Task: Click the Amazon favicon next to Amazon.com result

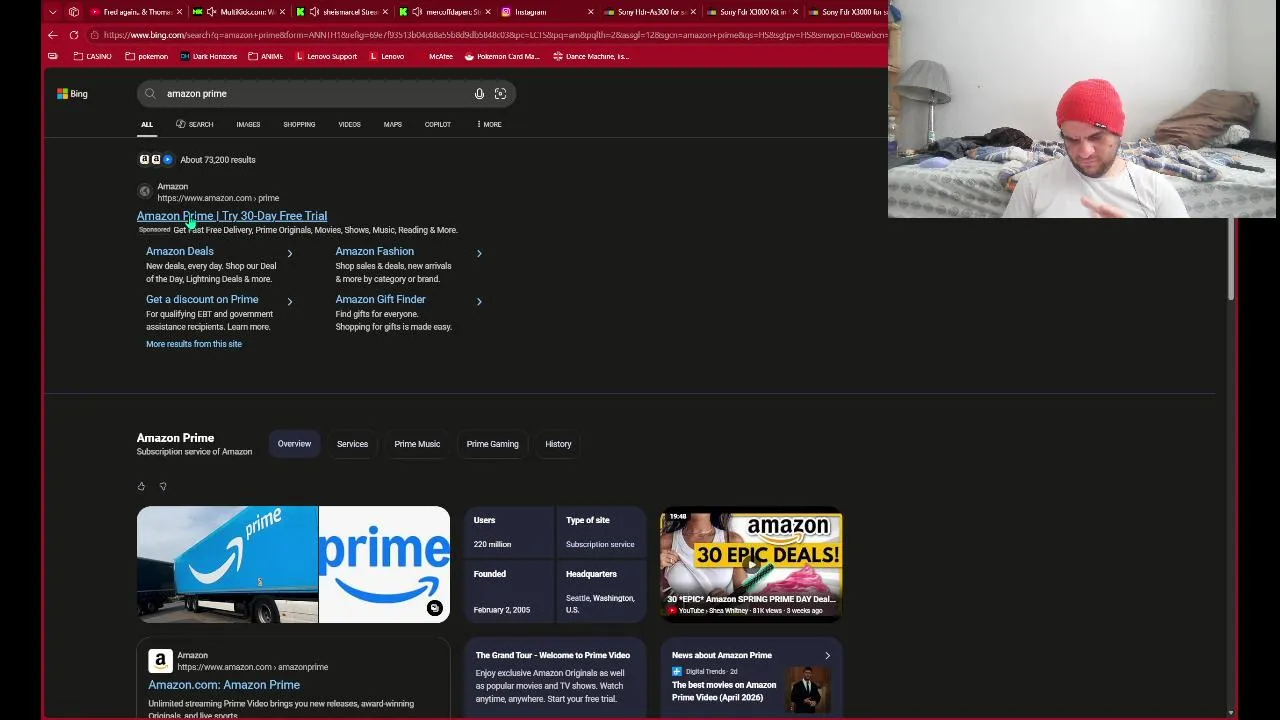Action: 160,661
